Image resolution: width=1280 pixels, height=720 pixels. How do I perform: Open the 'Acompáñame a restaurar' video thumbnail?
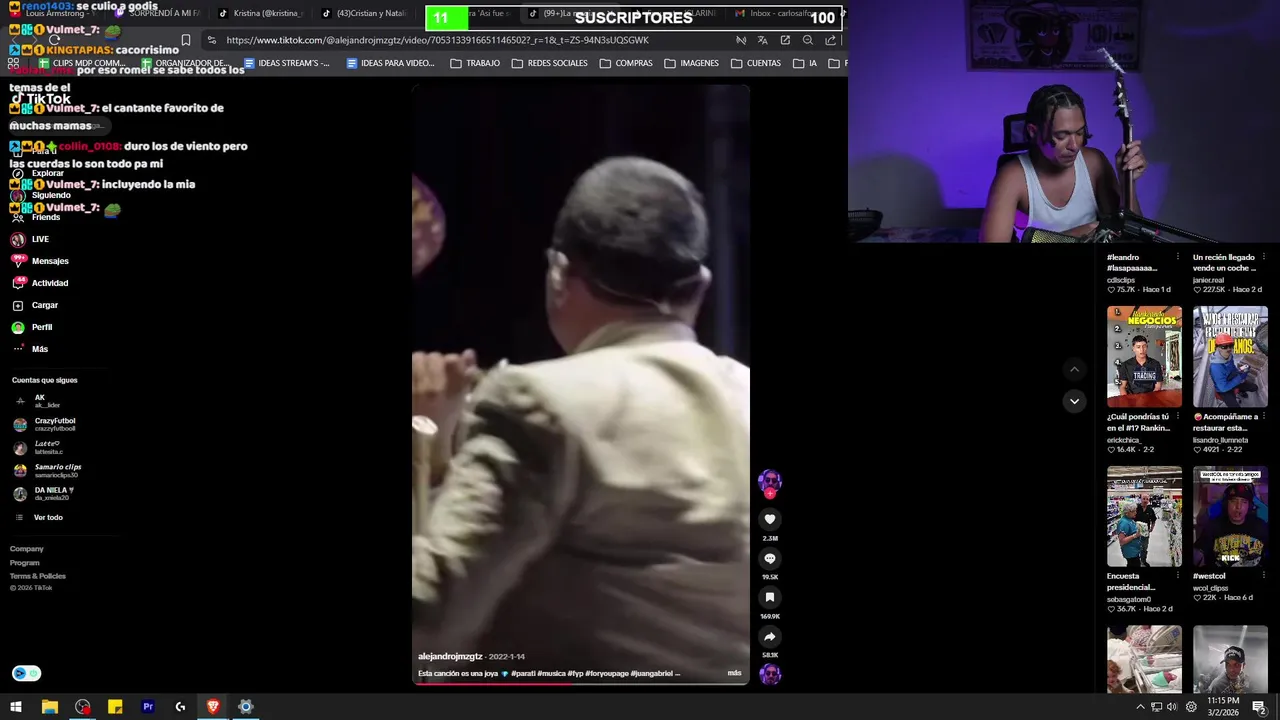tap(1230, 356)
